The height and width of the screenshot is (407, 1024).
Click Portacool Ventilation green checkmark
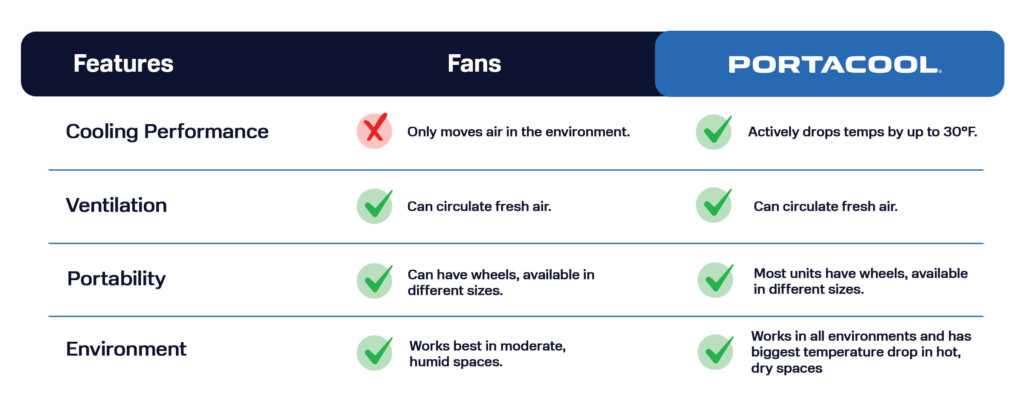(714, 206)
